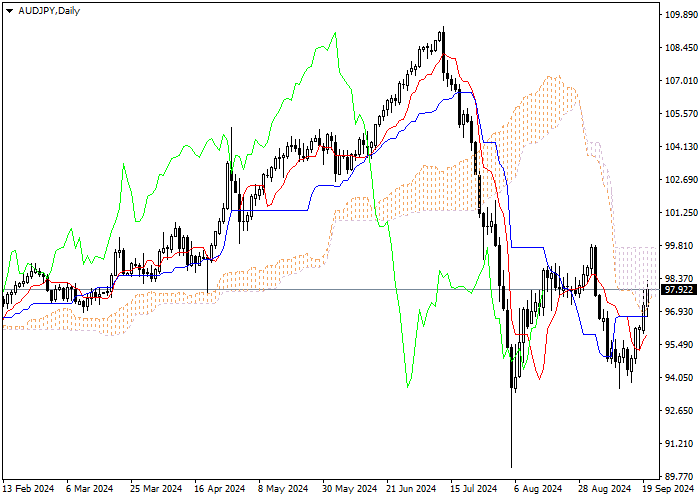Image resolution: width=700 pixels, height=500 pixels.
Task: Click the 16 Apr 2024 date label
Action: [220, 489]
